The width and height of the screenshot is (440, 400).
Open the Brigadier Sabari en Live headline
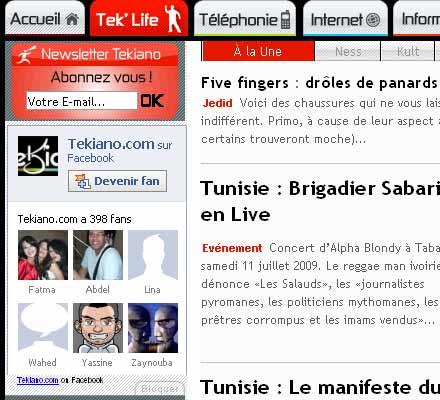pyautogui.click(x=320, y=201)
